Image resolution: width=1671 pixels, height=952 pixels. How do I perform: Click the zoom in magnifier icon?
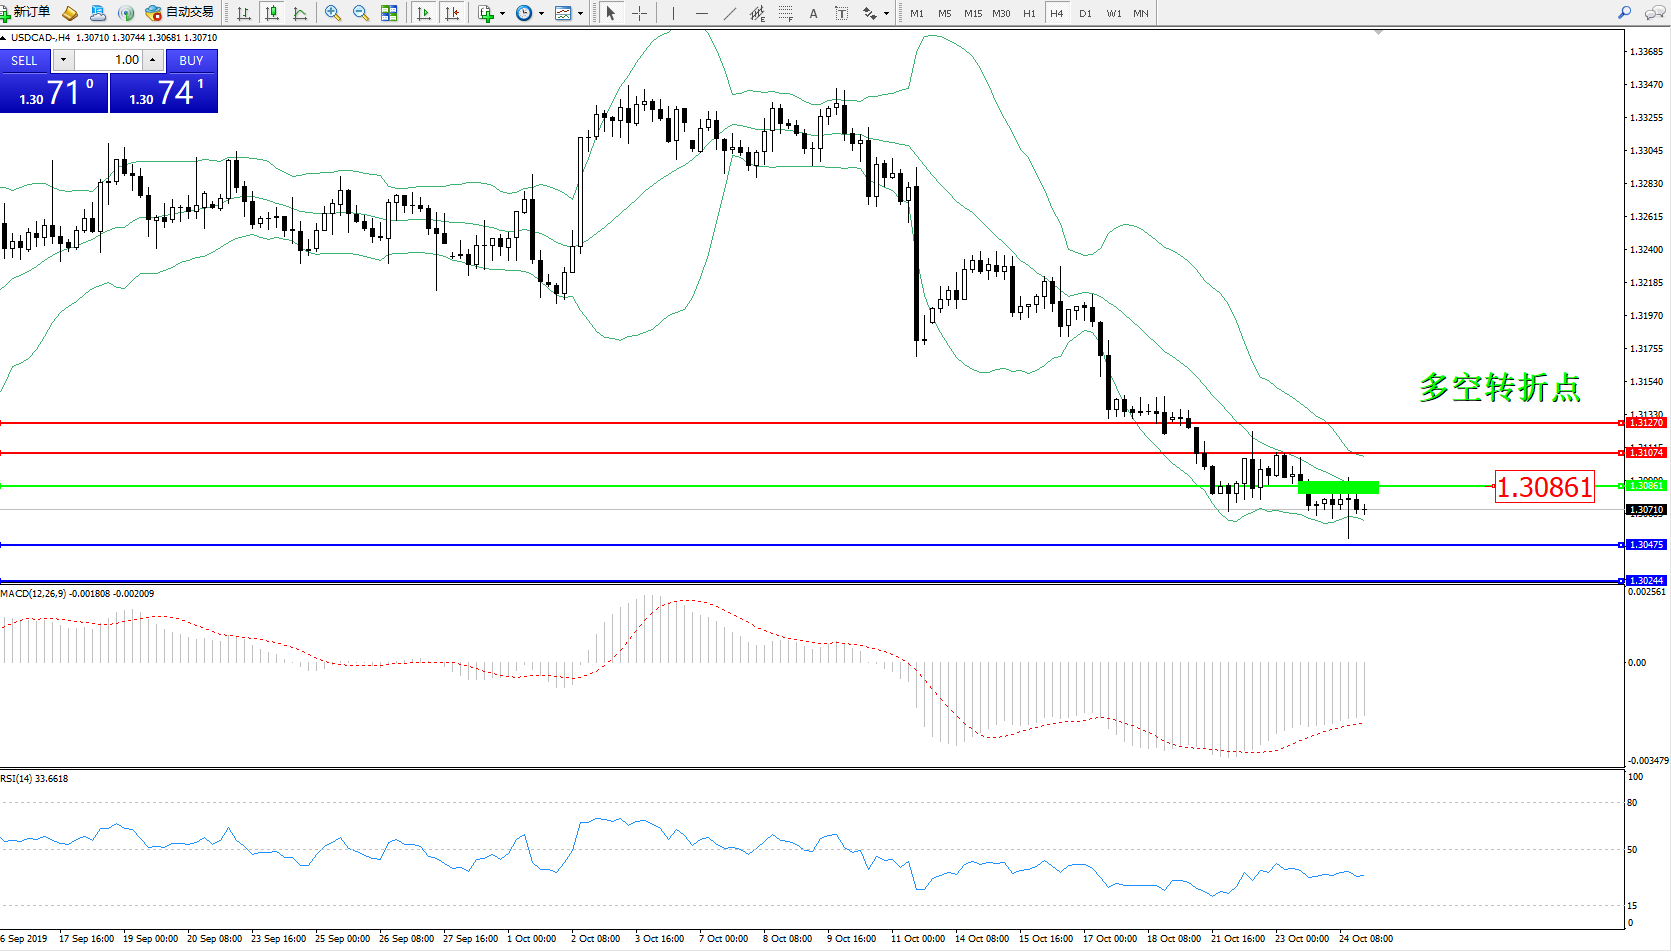pos(333,13)
